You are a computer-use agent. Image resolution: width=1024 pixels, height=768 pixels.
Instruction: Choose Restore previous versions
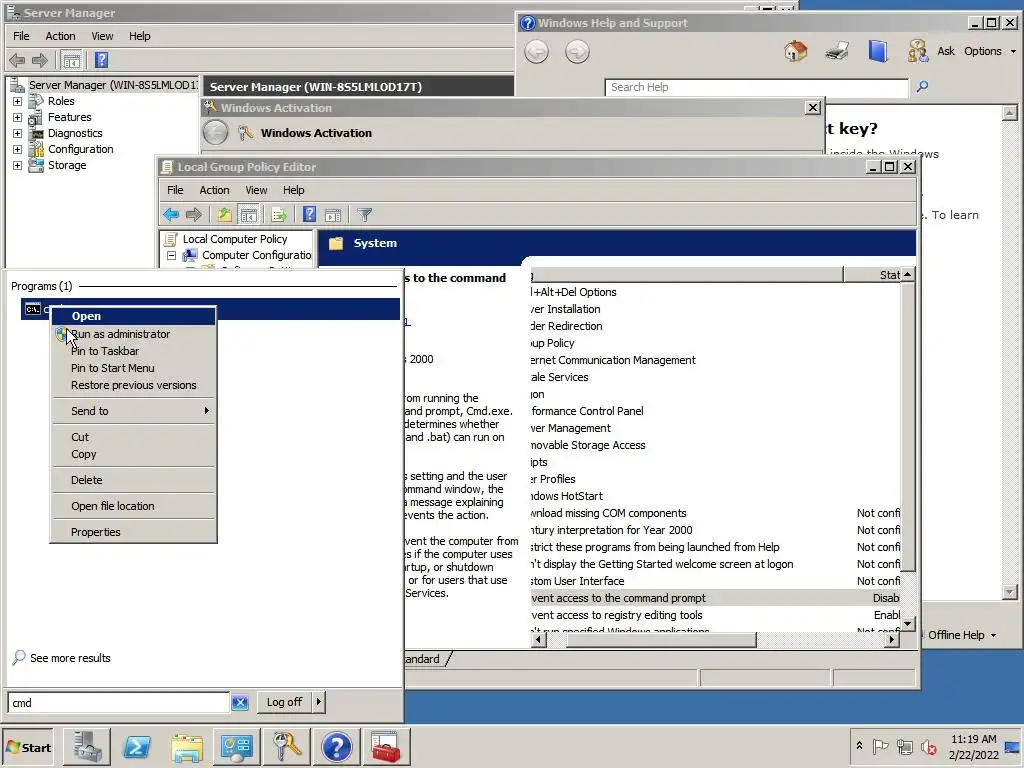[134, 385]
